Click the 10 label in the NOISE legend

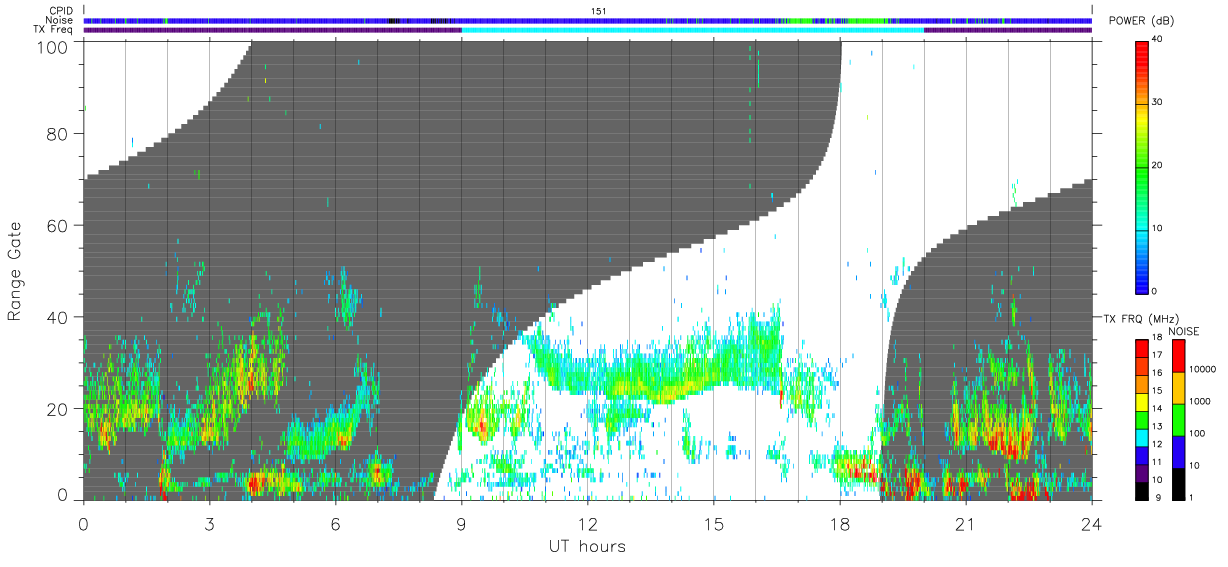(x=1194, y=466)
